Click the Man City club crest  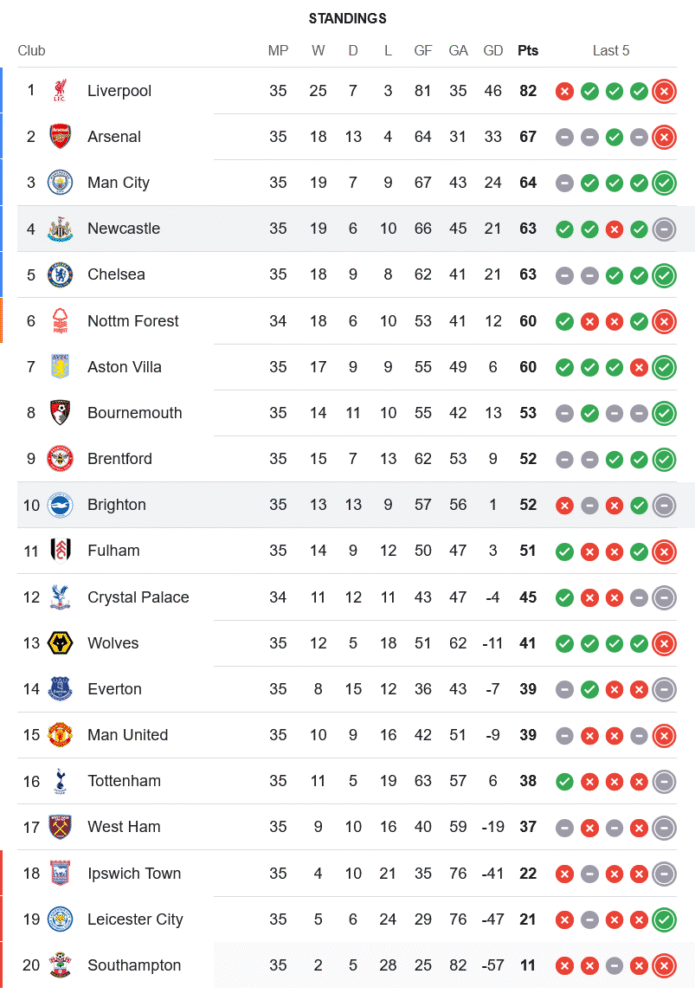(x=60, y=183)
